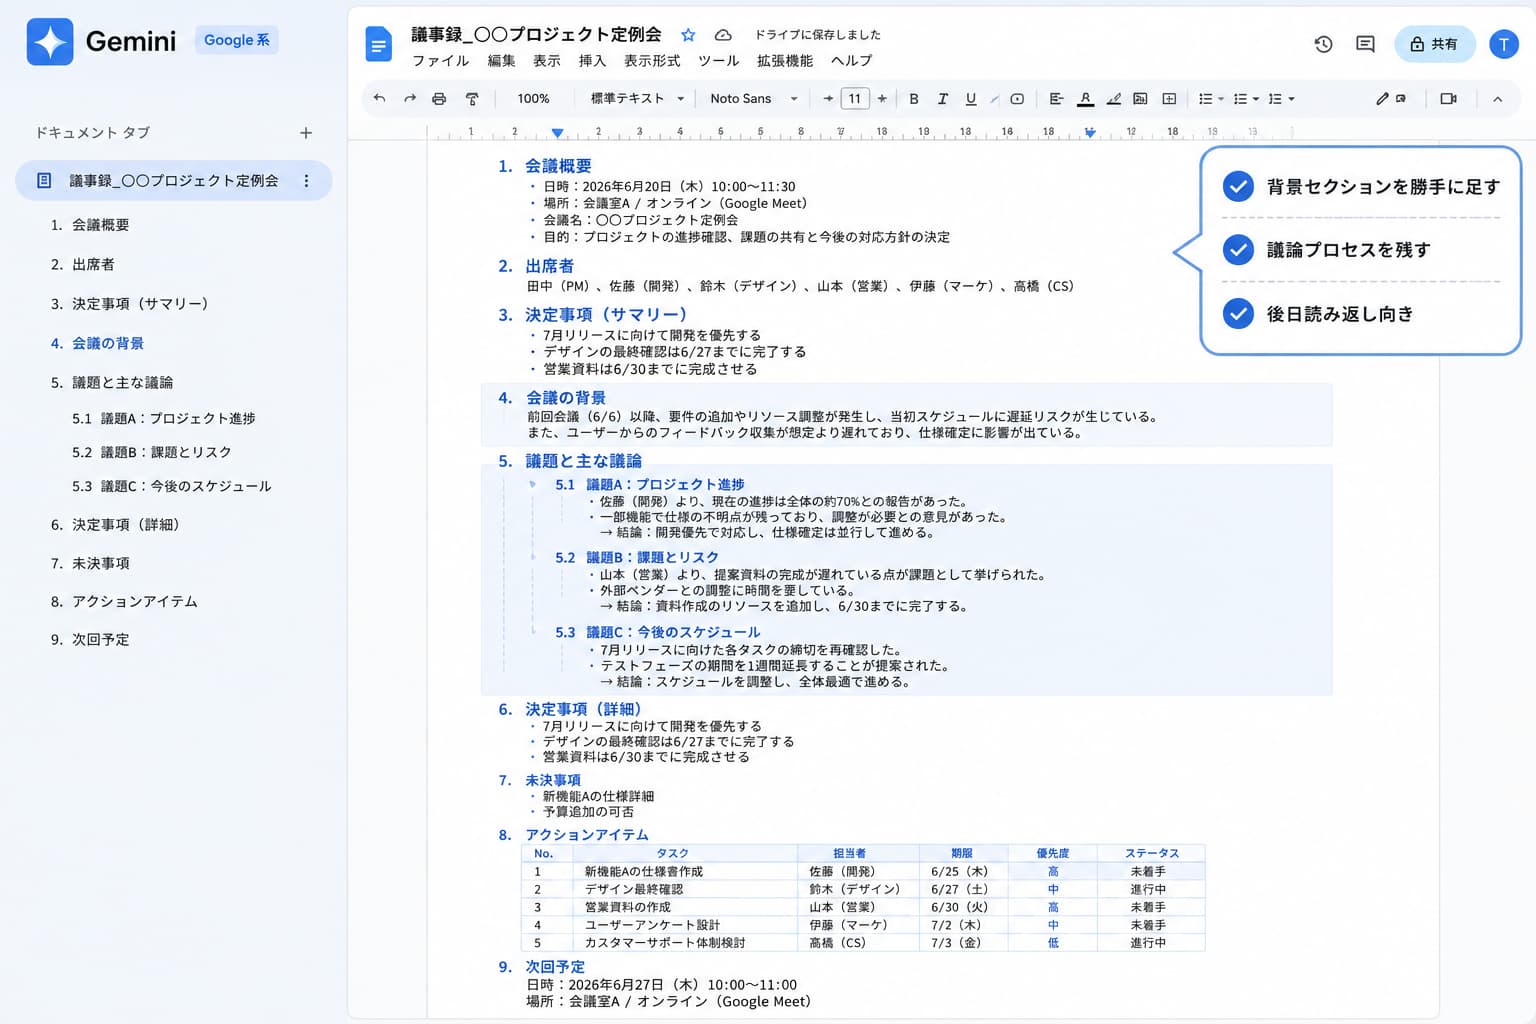Insert an image from the toolbar
This screenshot has height=1024, width=1536.
[x=1140, y=99]
